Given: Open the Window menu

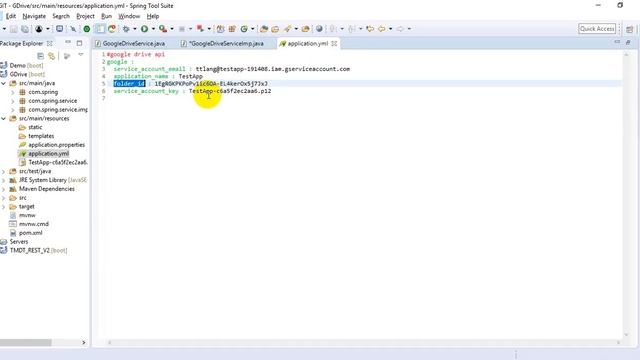Looking at the screenshot, I should pyautogui.click(x=129, y=16).
